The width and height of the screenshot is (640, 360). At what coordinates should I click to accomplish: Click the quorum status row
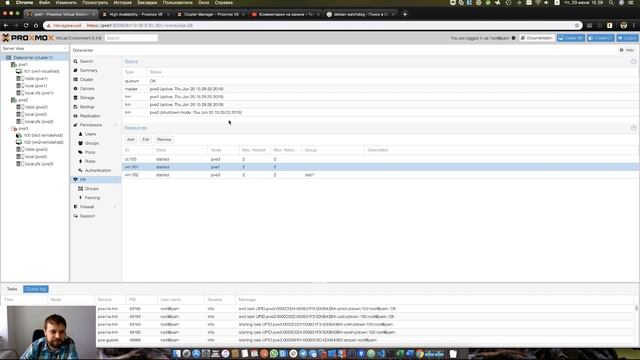(x=380, y=81)
